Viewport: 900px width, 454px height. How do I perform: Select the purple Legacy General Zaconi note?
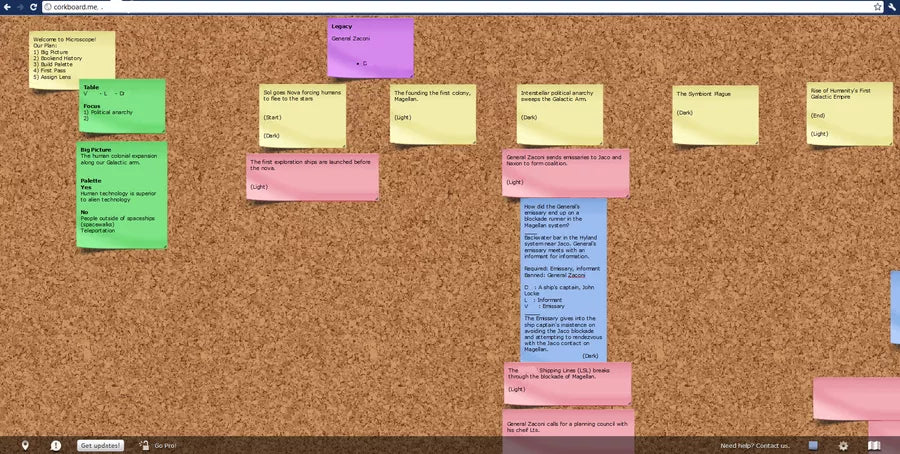[x=371, y=47]
